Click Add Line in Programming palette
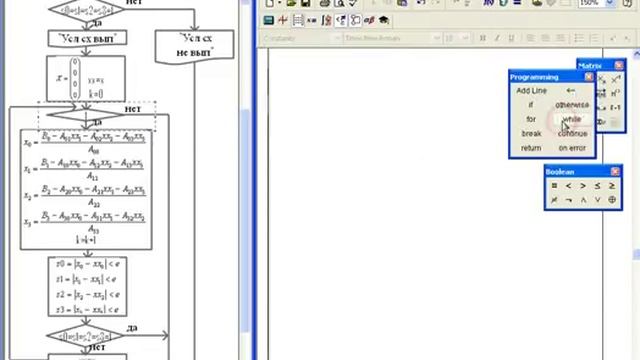640x360 pixels. [531, 91]
